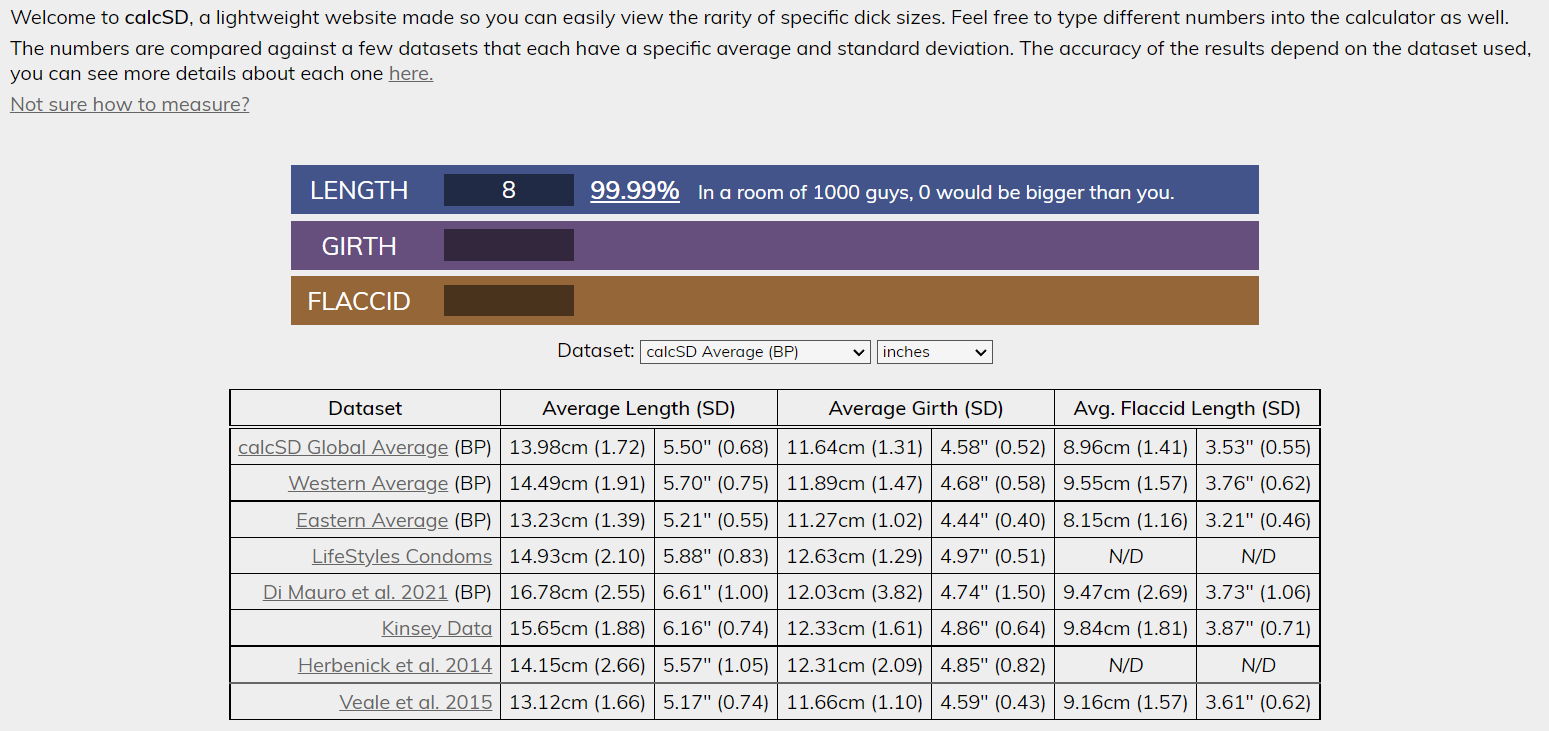The width and height of the screenshot is (1549, 731).
Task: Click the GIRTH input field
Action: point(509,245)
